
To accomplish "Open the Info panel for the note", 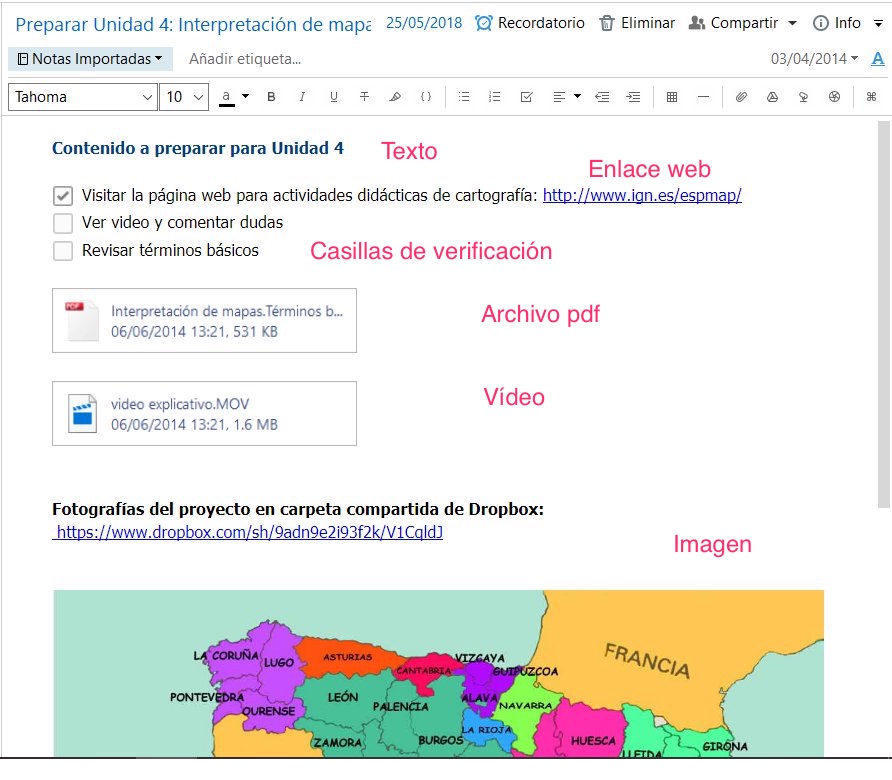I will point(838,23).
